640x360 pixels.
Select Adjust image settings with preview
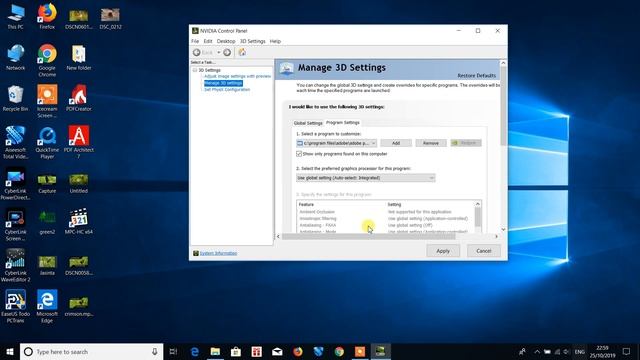(x=237, y=76)
